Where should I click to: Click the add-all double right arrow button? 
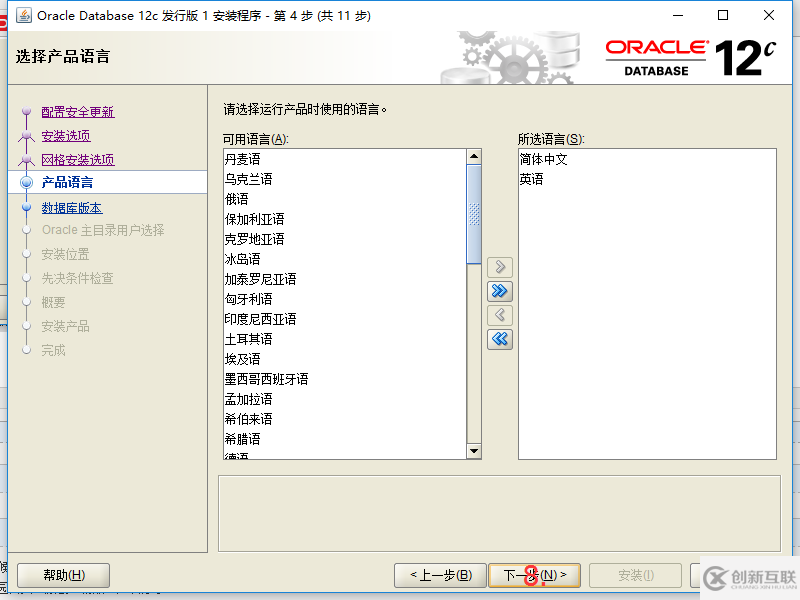pos(499,291)
